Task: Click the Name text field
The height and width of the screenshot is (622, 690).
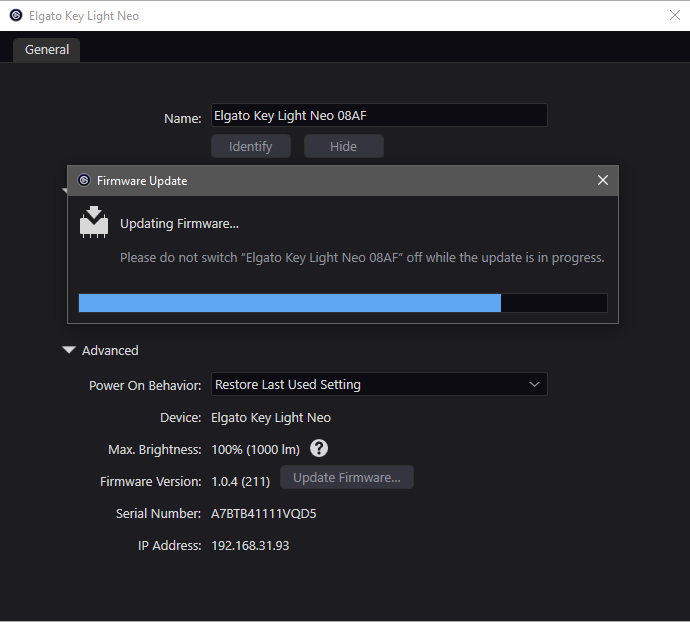Action: [x=378, y=116]
